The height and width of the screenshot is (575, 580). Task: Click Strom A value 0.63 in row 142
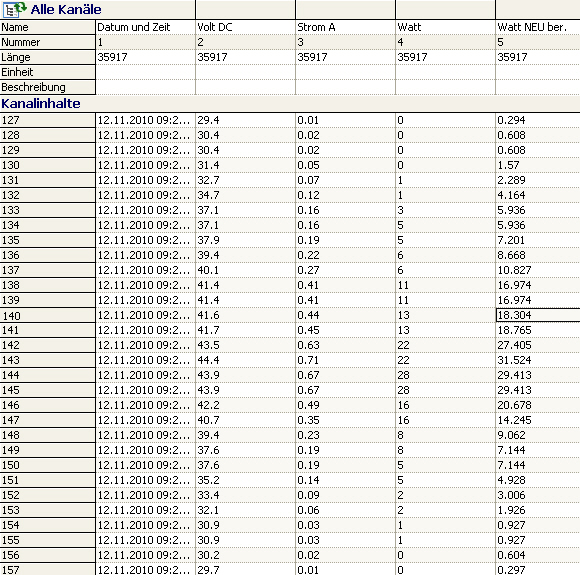pyautogui.click(x=308, y=345)
